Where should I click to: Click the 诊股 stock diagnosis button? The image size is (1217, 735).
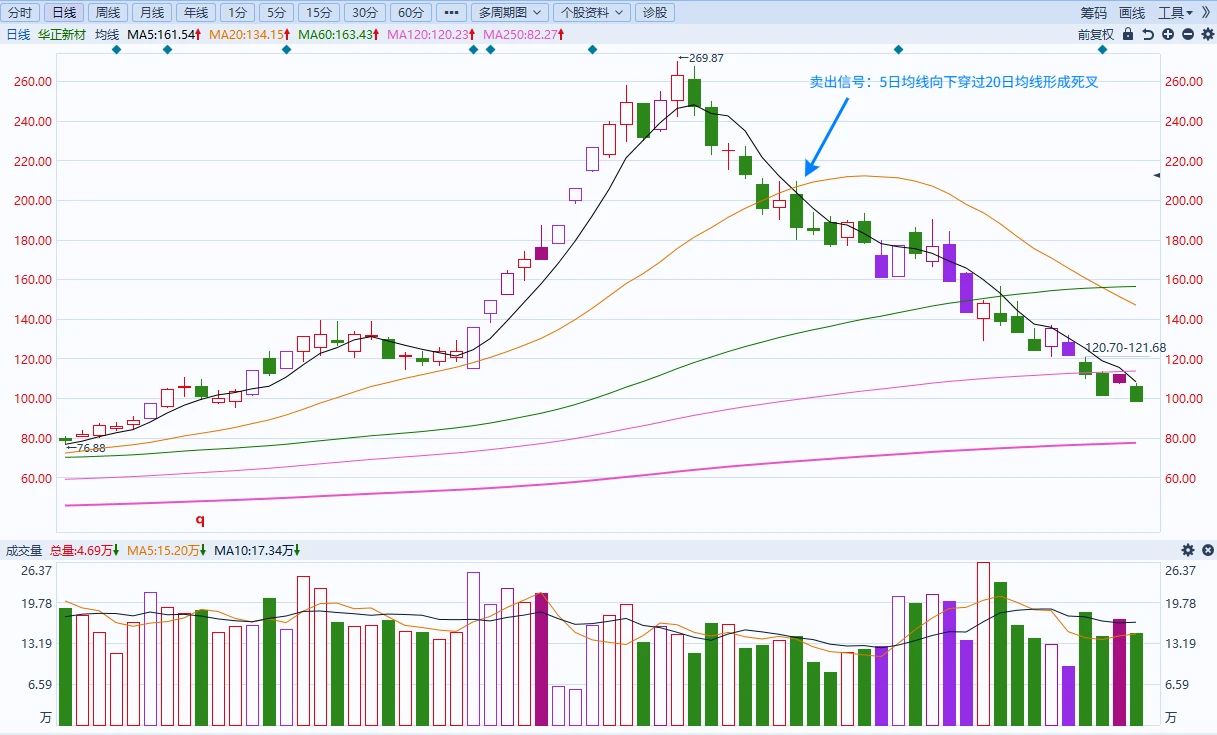pyautogui.click(x=654, y=13)
